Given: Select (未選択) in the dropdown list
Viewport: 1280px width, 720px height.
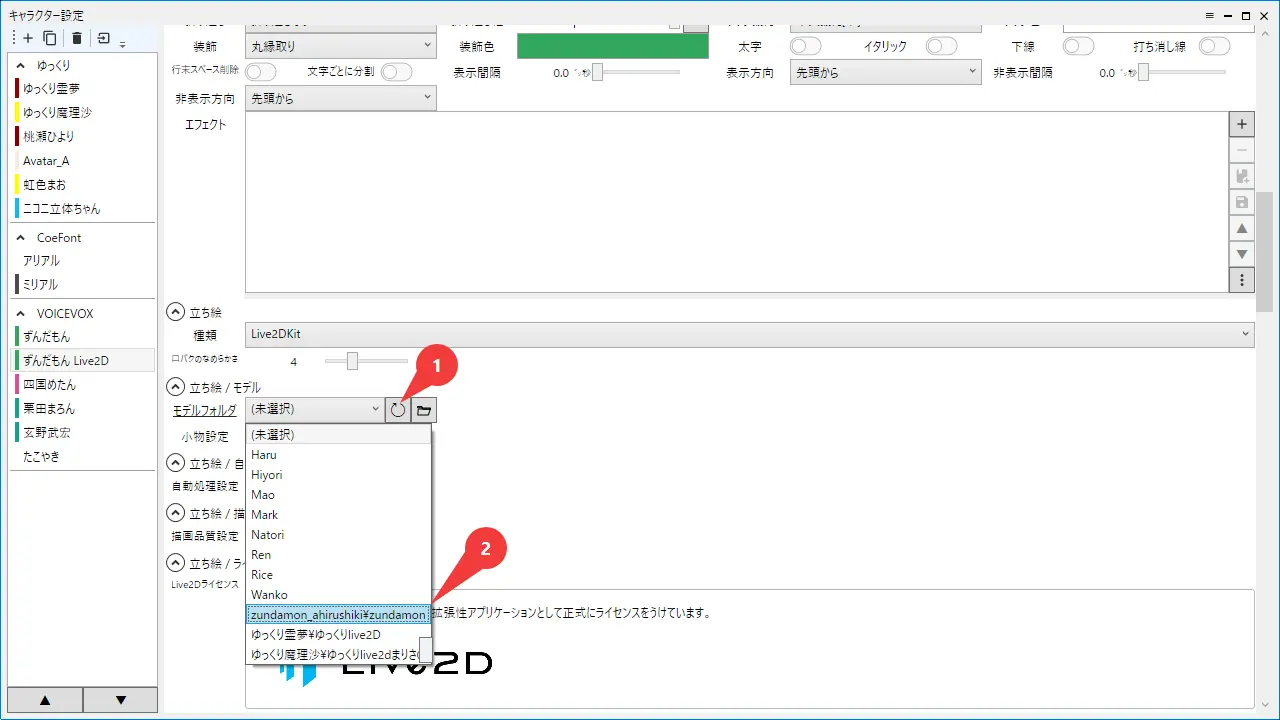Looking at the screenshot, I should point(339,435).
